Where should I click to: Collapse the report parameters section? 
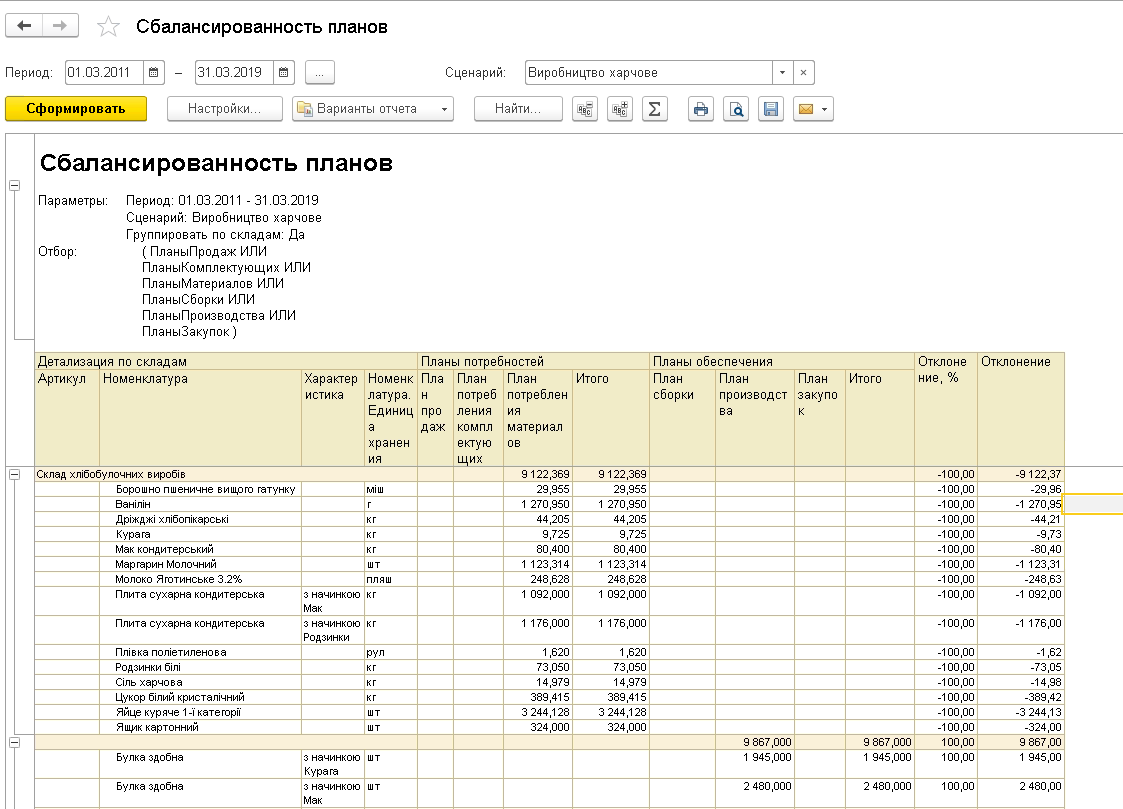(14, 185)
